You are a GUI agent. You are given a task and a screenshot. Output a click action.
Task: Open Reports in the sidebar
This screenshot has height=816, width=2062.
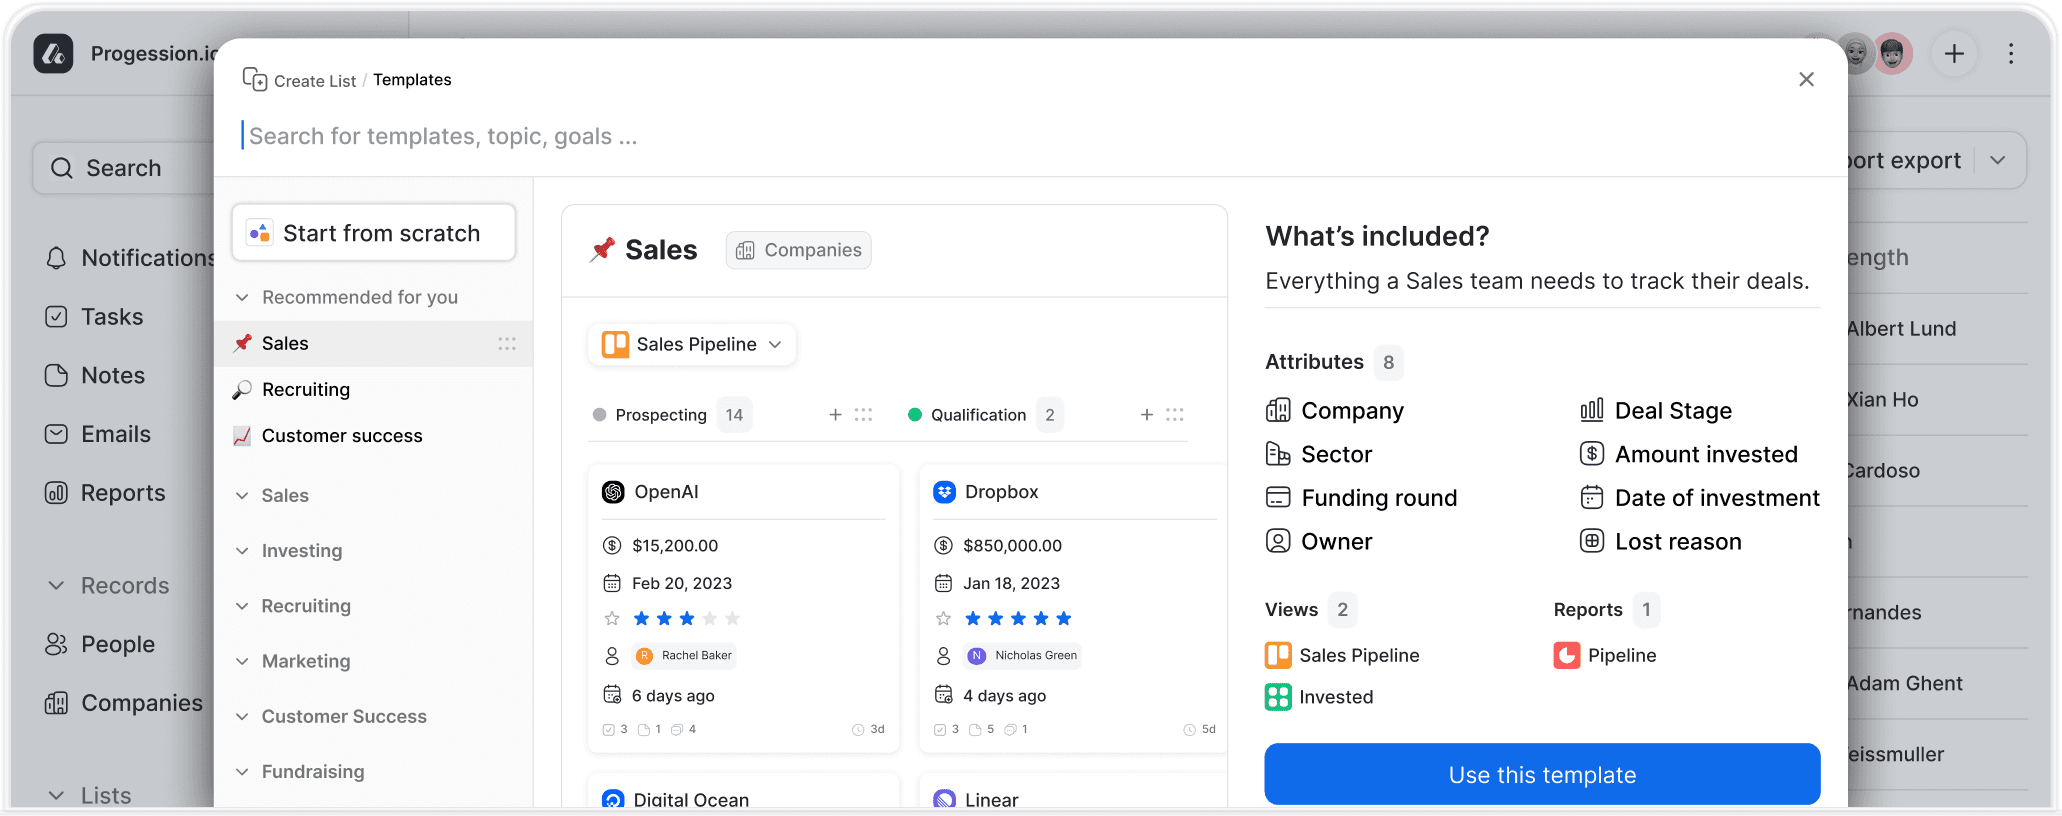(x=105, y=493)
